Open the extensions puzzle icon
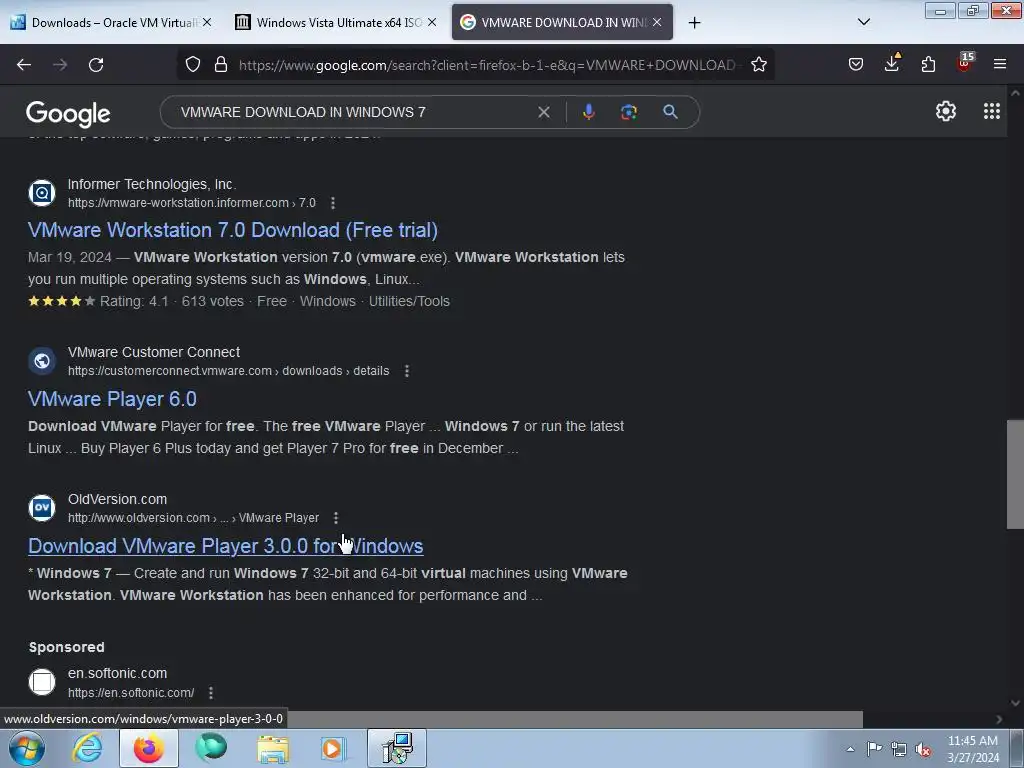The height and width of the screenshot is (768, 1024). pos(928,64)
